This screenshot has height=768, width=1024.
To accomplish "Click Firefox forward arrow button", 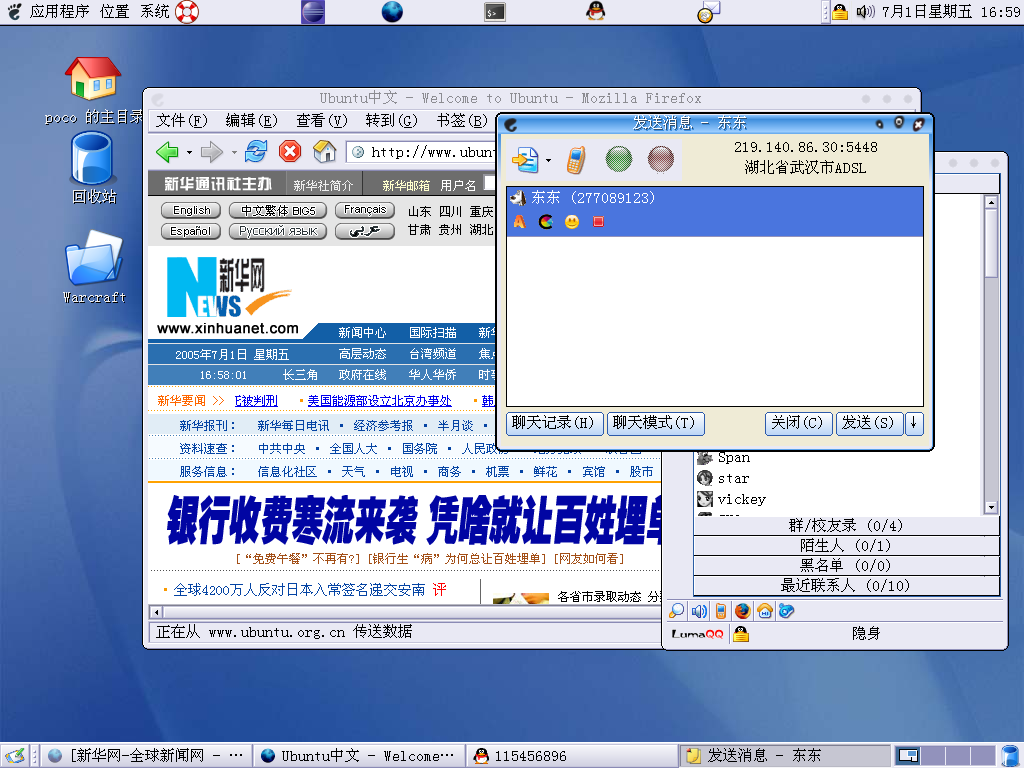I will click(212, 152).
